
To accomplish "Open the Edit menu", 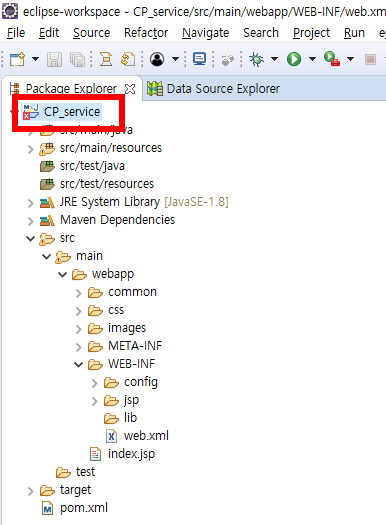I will (49, 33).
